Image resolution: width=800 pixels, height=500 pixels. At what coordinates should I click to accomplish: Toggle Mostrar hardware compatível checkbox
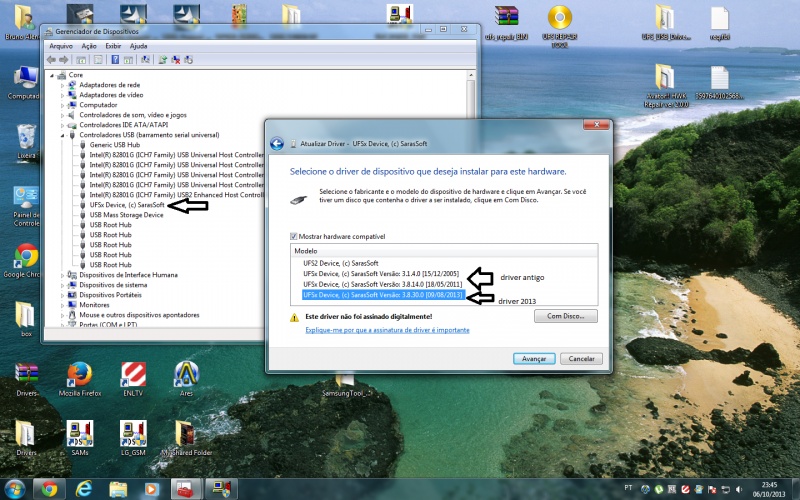tap(293, 236)
